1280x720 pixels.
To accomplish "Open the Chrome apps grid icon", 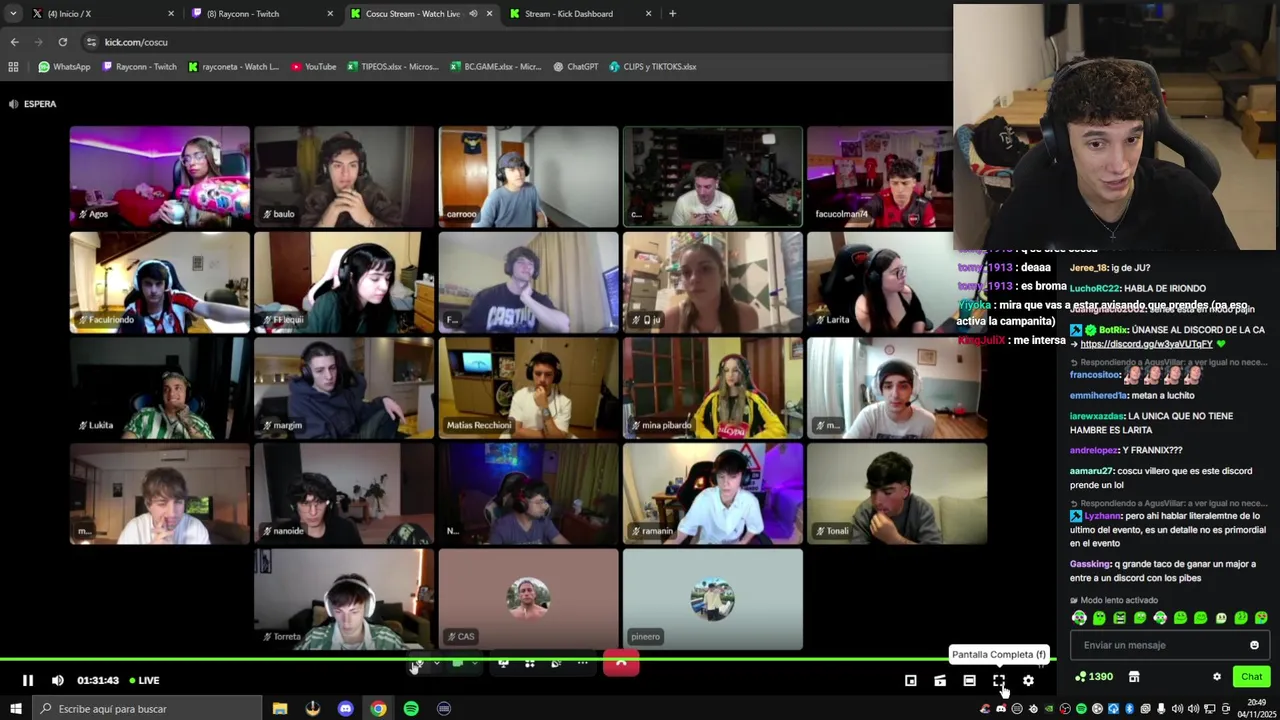I will tap(13, 67).
